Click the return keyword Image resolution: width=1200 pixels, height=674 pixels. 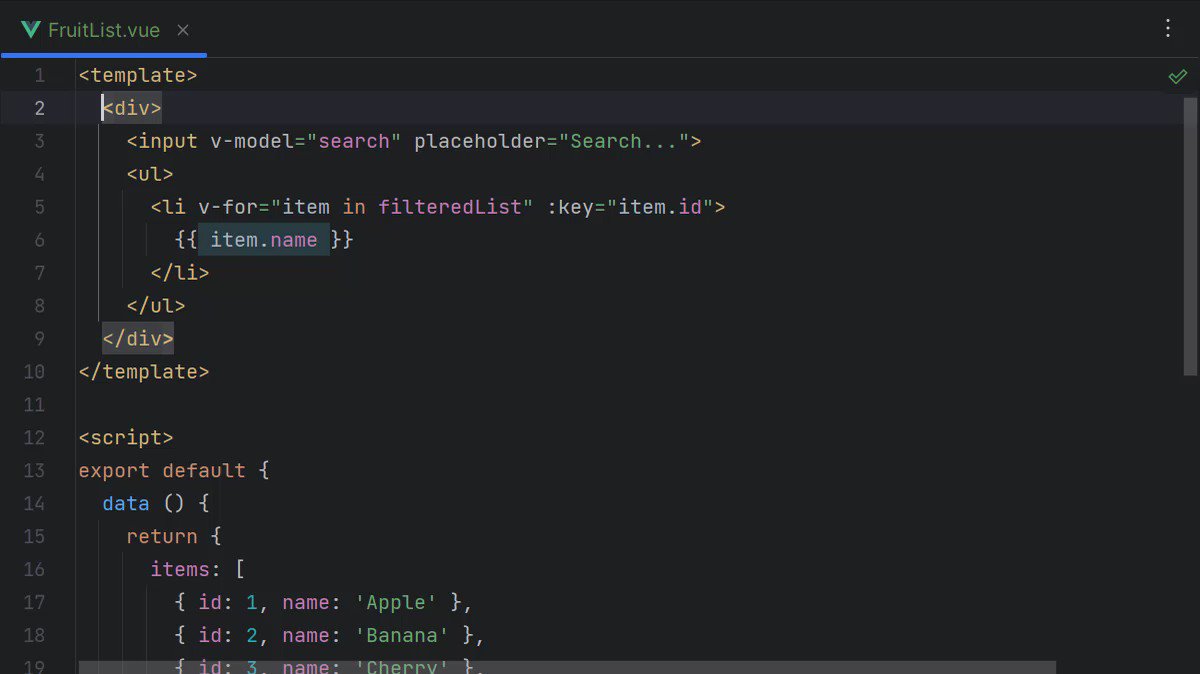162,537
